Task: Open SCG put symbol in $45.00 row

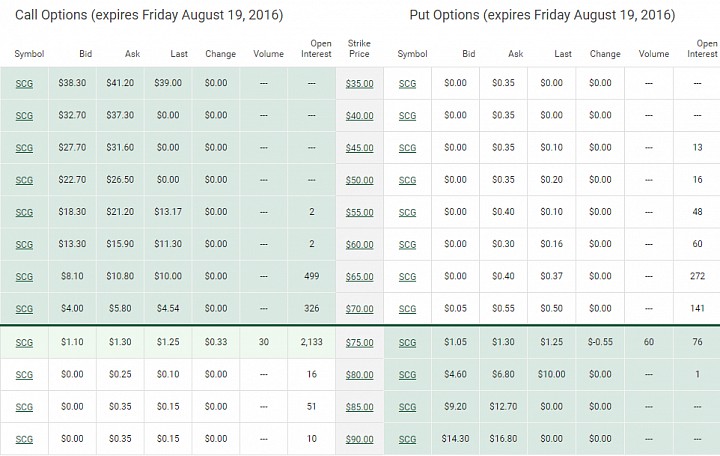Action: tap(407, 148)
